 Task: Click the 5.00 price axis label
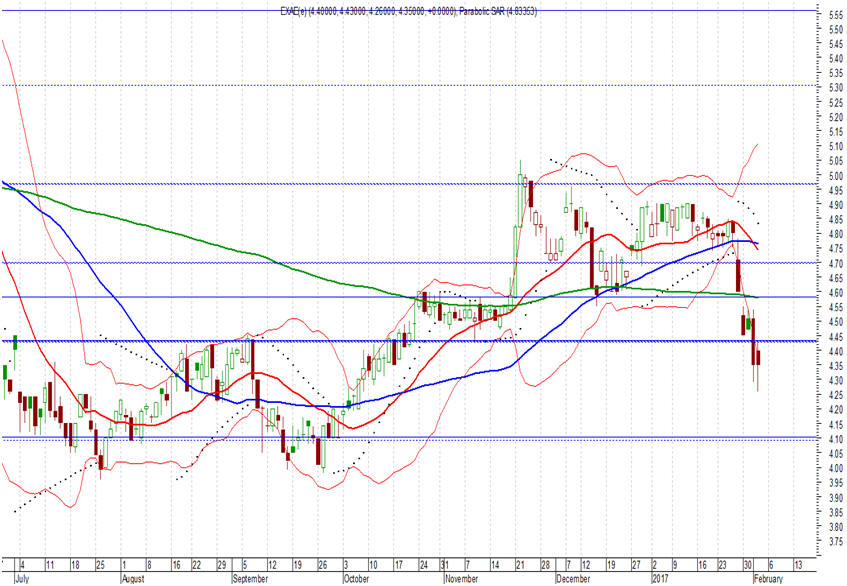pos(836,176)
